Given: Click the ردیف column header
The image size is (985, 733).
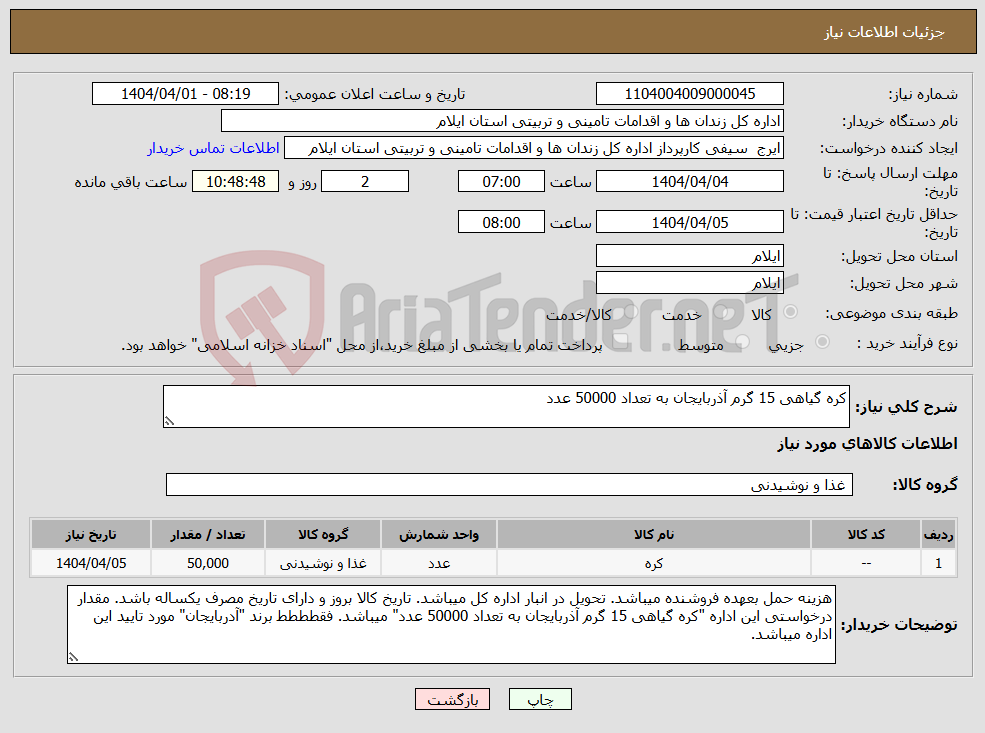Looking at the screenshot, I should coord(938,535).
